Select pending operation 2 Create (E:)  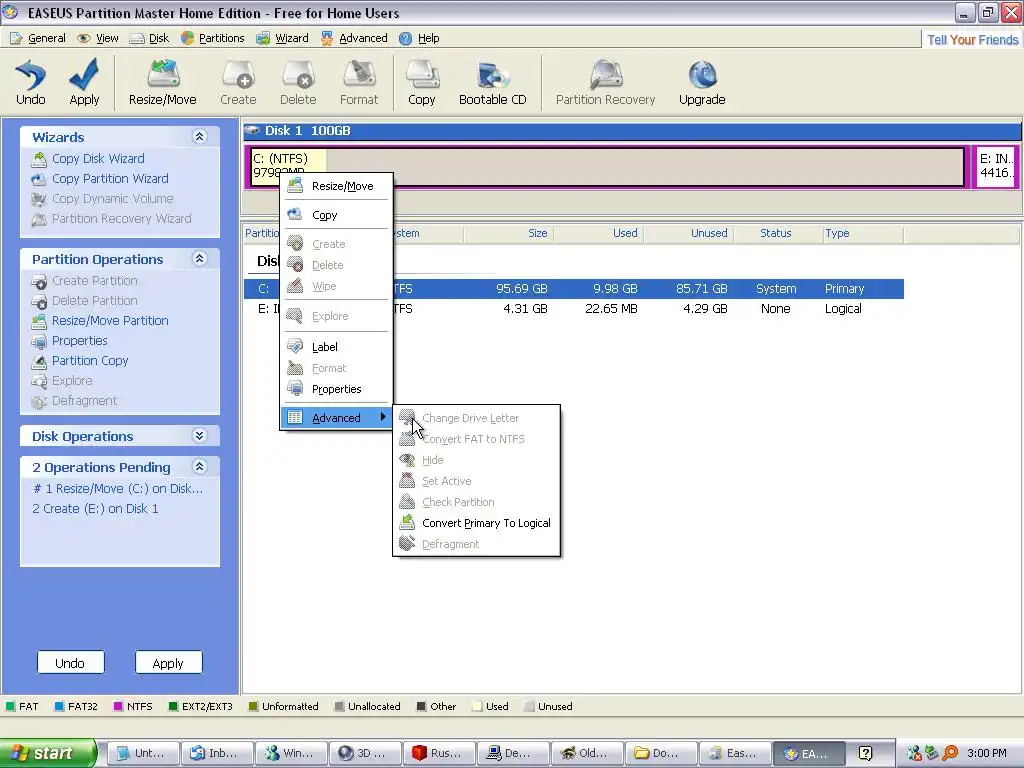coord(95,509)
